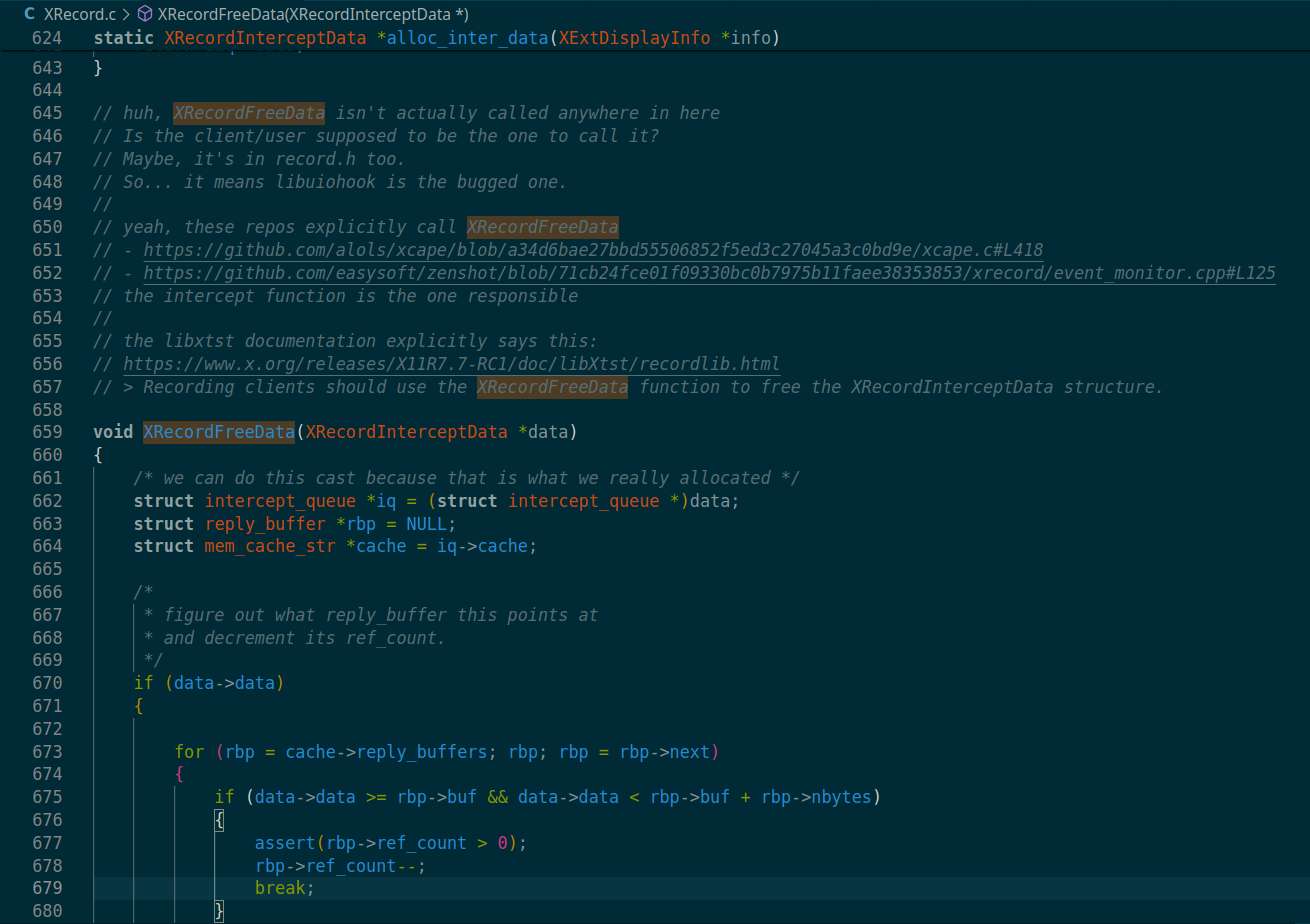Click nbytes on line 675

[x=842, y=797]
